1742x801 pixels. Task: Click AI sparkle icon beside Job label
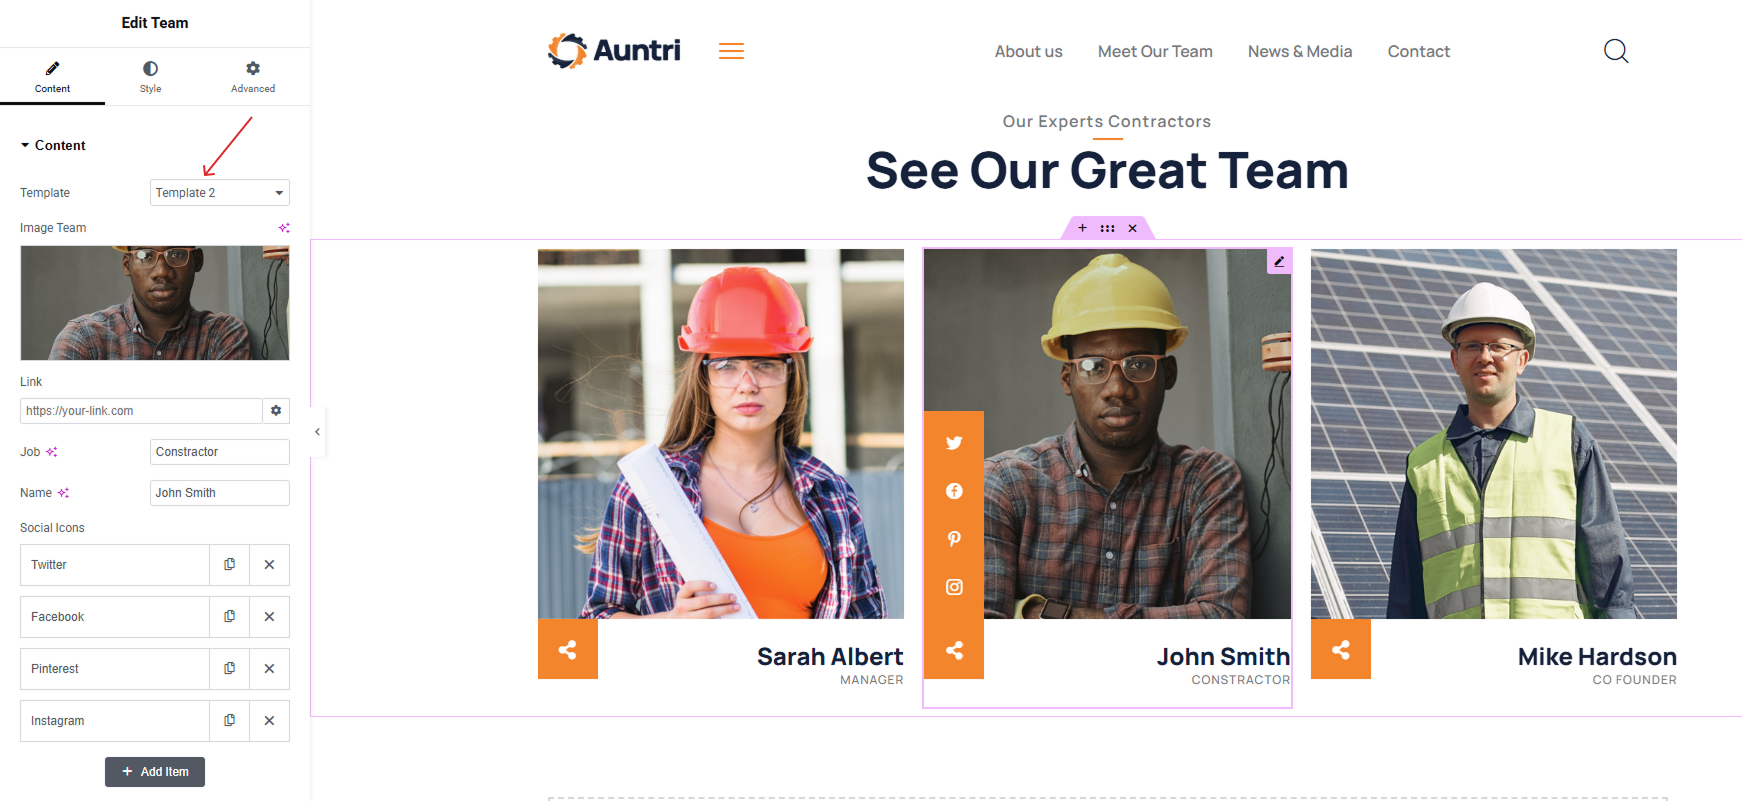(x=52, y=452)
